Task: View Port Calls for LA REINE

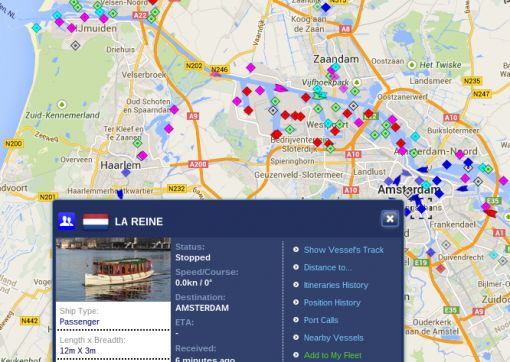Action: [x=321, y=320]
